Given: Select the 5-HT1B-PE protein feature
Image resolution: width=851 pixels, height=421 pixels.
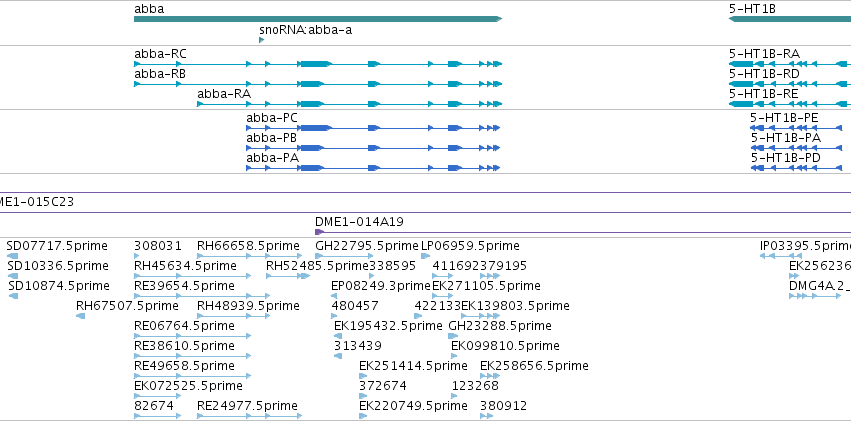Looking at the screenshot, I should [796, 128].
